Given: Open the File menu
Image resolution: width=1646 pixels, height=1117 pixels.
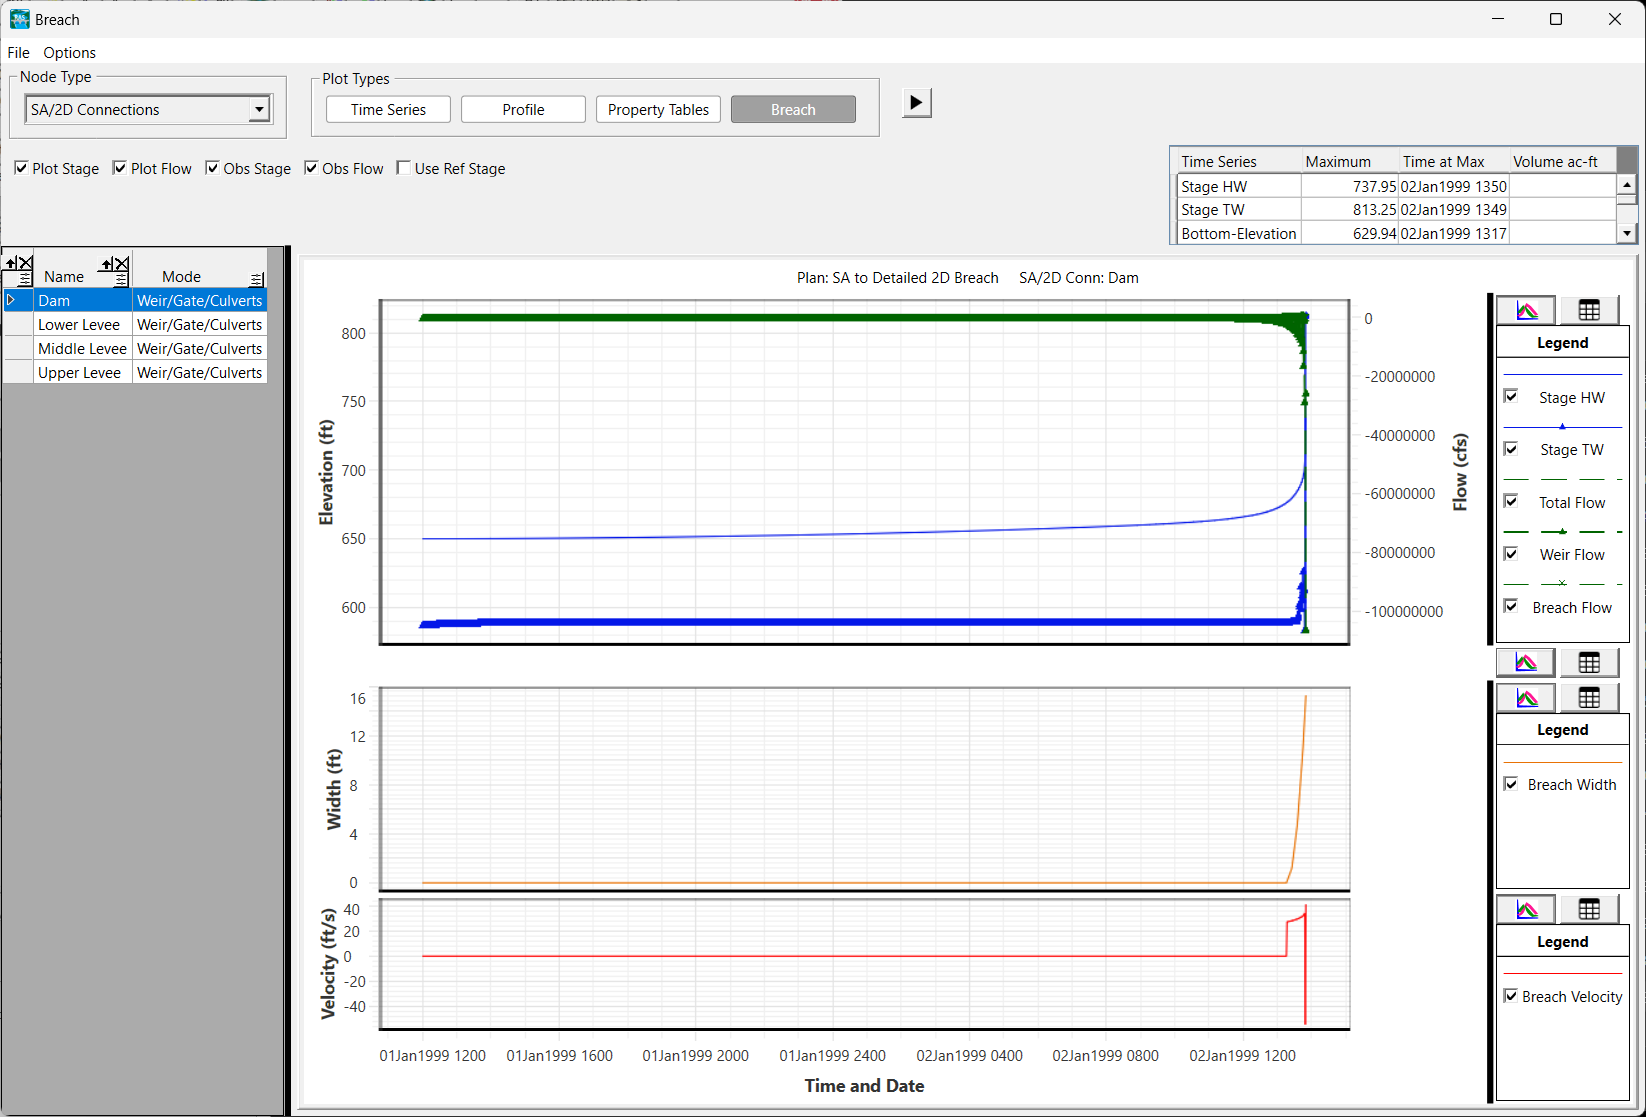Looking at the screenshot, I should coord(18,53).
